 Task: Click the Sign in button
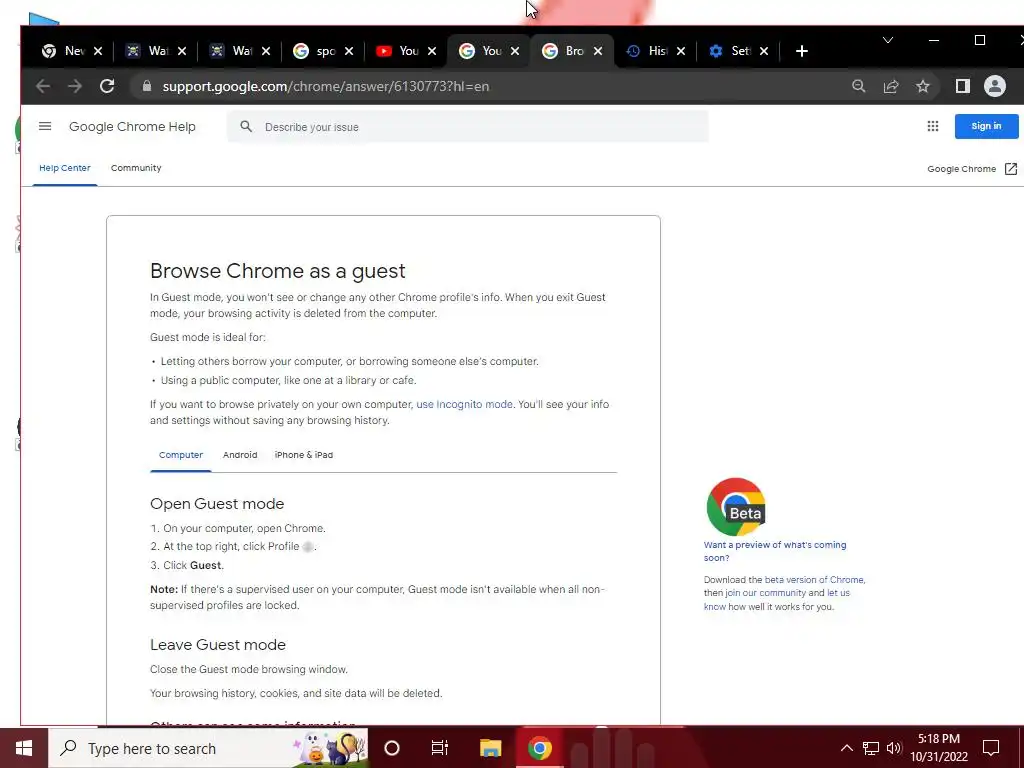(986, 126)
